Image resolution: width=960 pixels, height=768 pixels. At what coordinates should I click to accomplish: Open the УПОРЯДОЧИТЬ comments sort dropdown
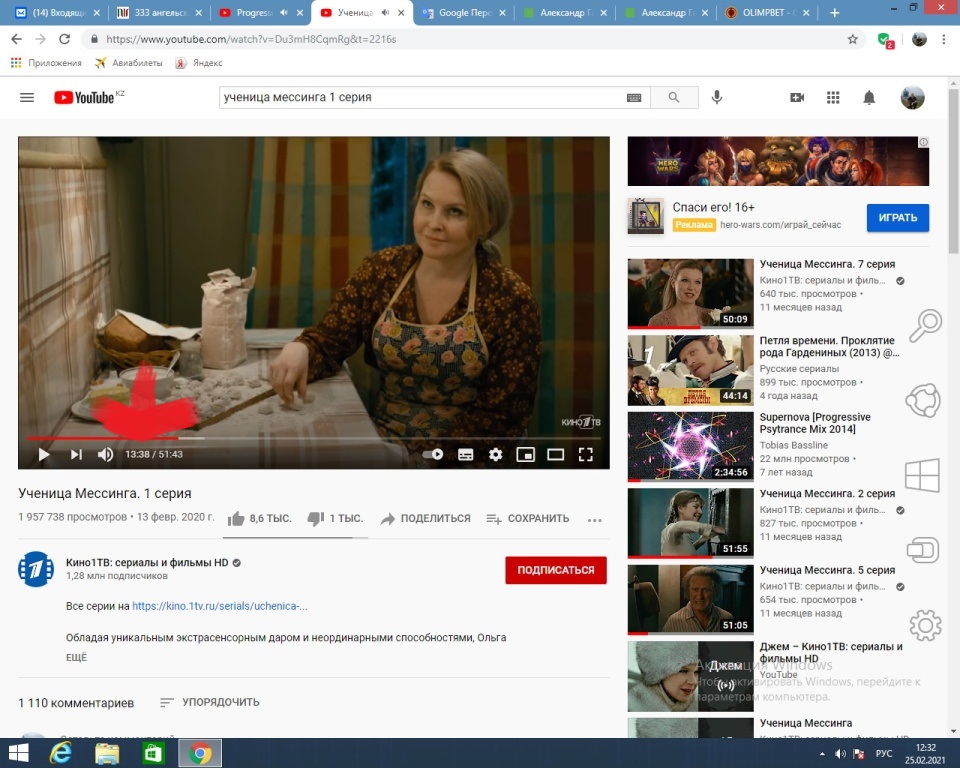point(209,702)
